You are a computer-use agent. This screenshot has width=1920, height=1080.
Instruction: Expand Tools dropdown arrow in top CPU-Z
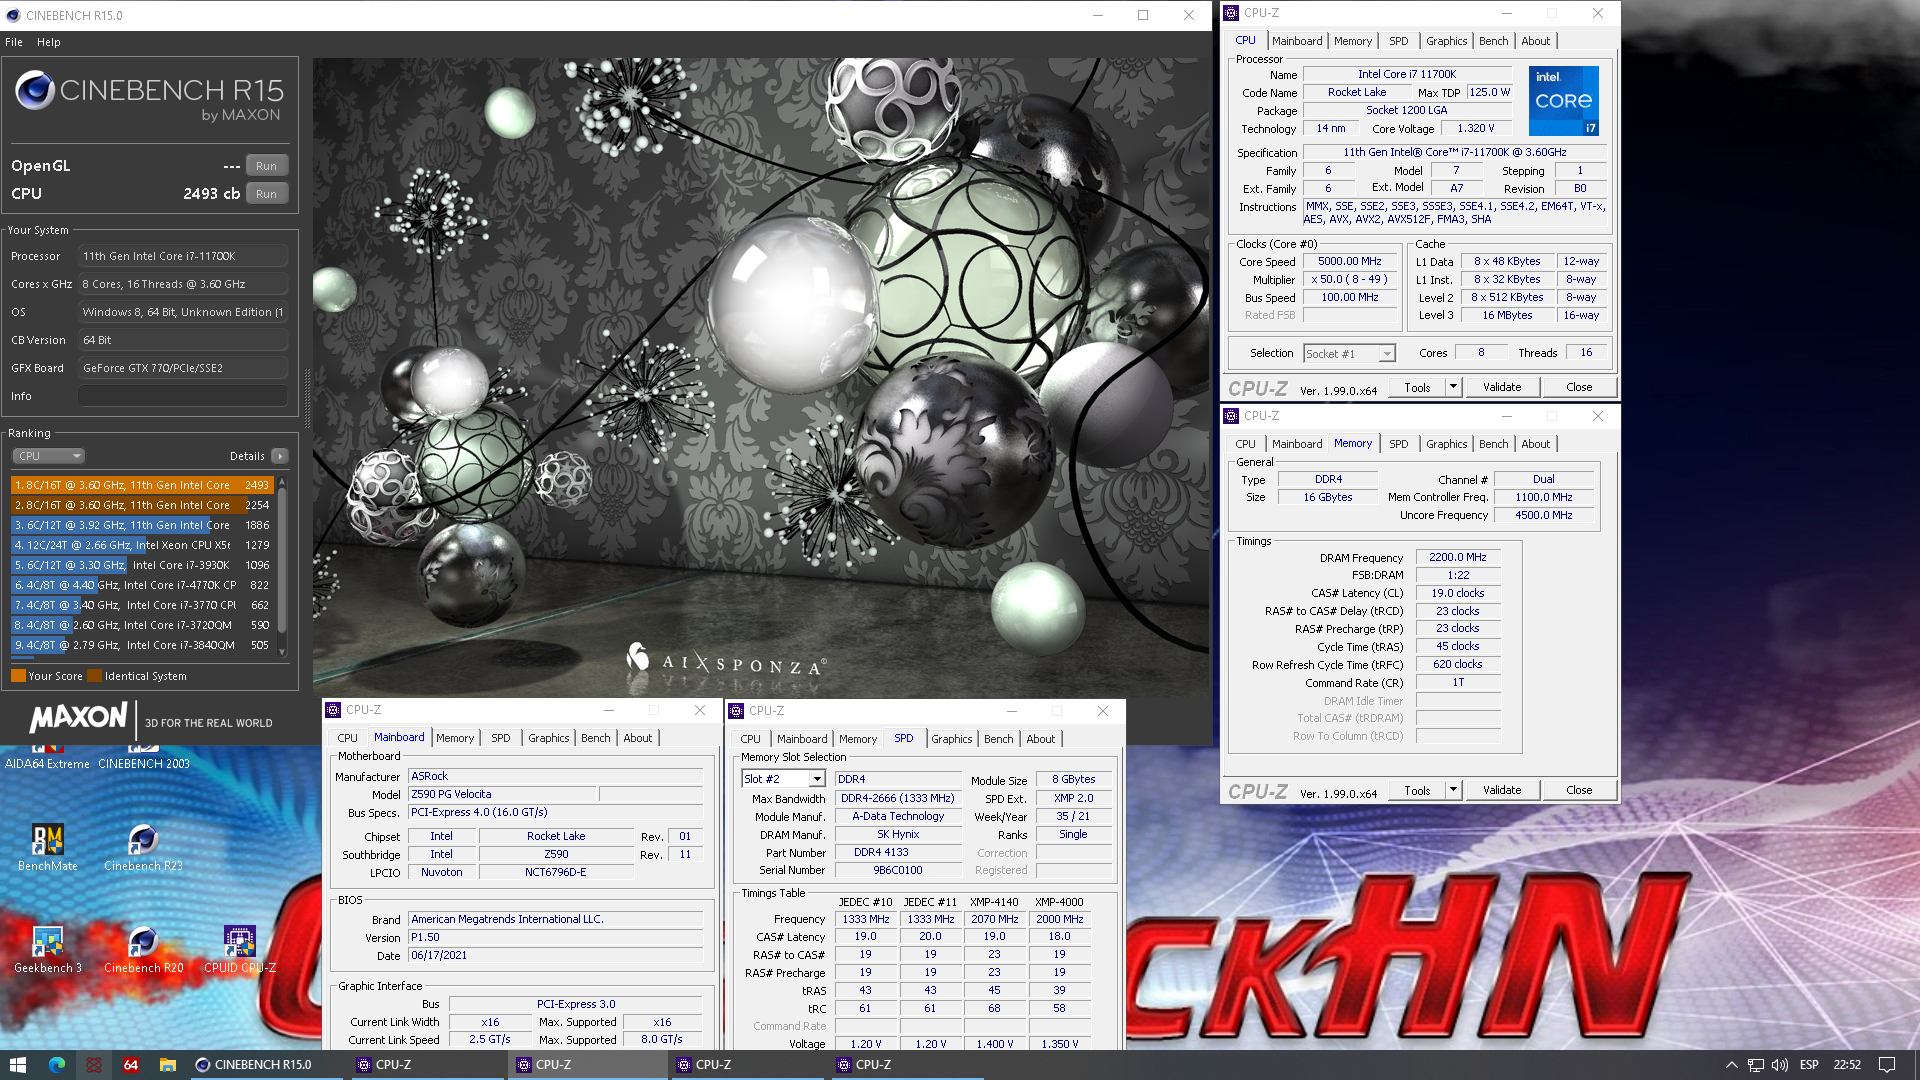pyautogui.click(x=1453, y=387)
